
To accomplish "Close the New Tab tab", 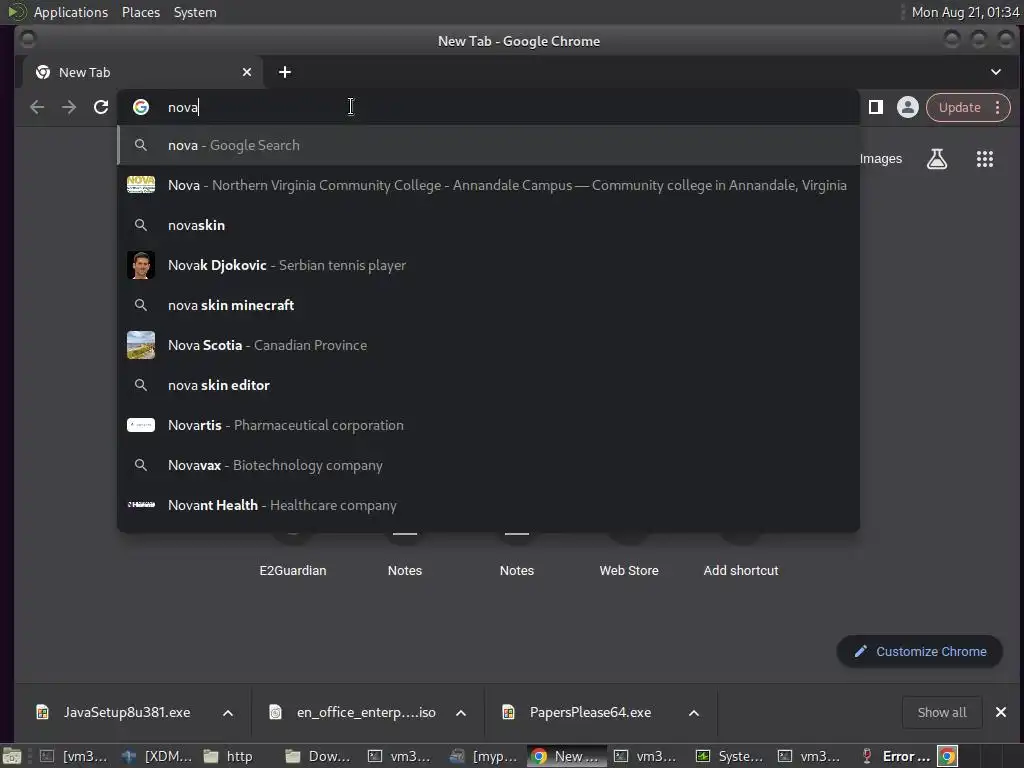I will click(x=247, y=72).
